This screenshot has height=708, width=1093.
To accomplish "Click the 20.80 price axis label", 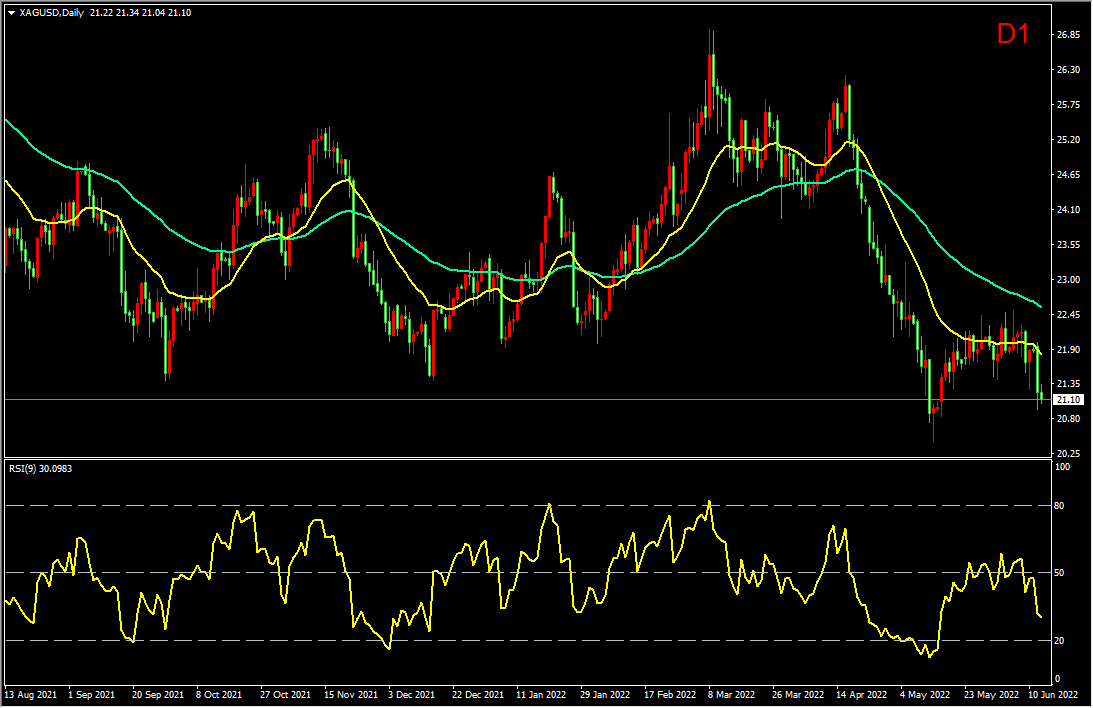I will (1069, 419).
